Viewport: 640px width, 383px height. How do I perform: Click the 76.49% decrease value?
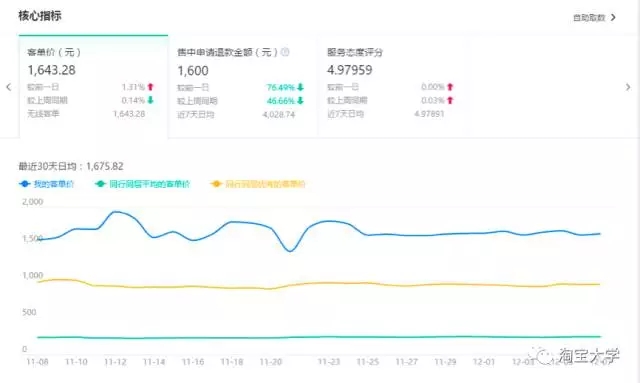(x=280, y=87)
